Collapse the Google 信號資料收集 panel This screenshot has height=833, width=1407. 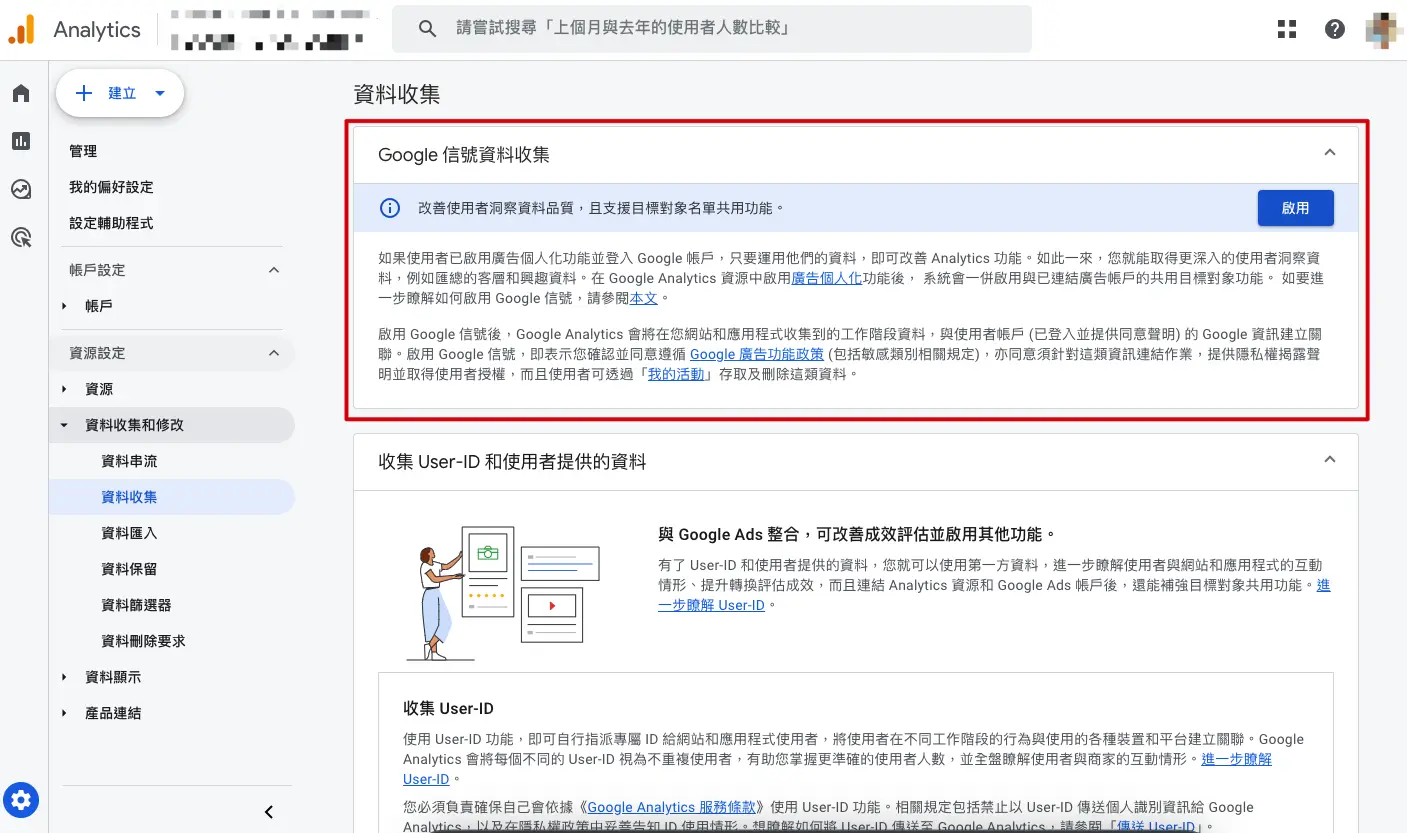(1329, 153)
